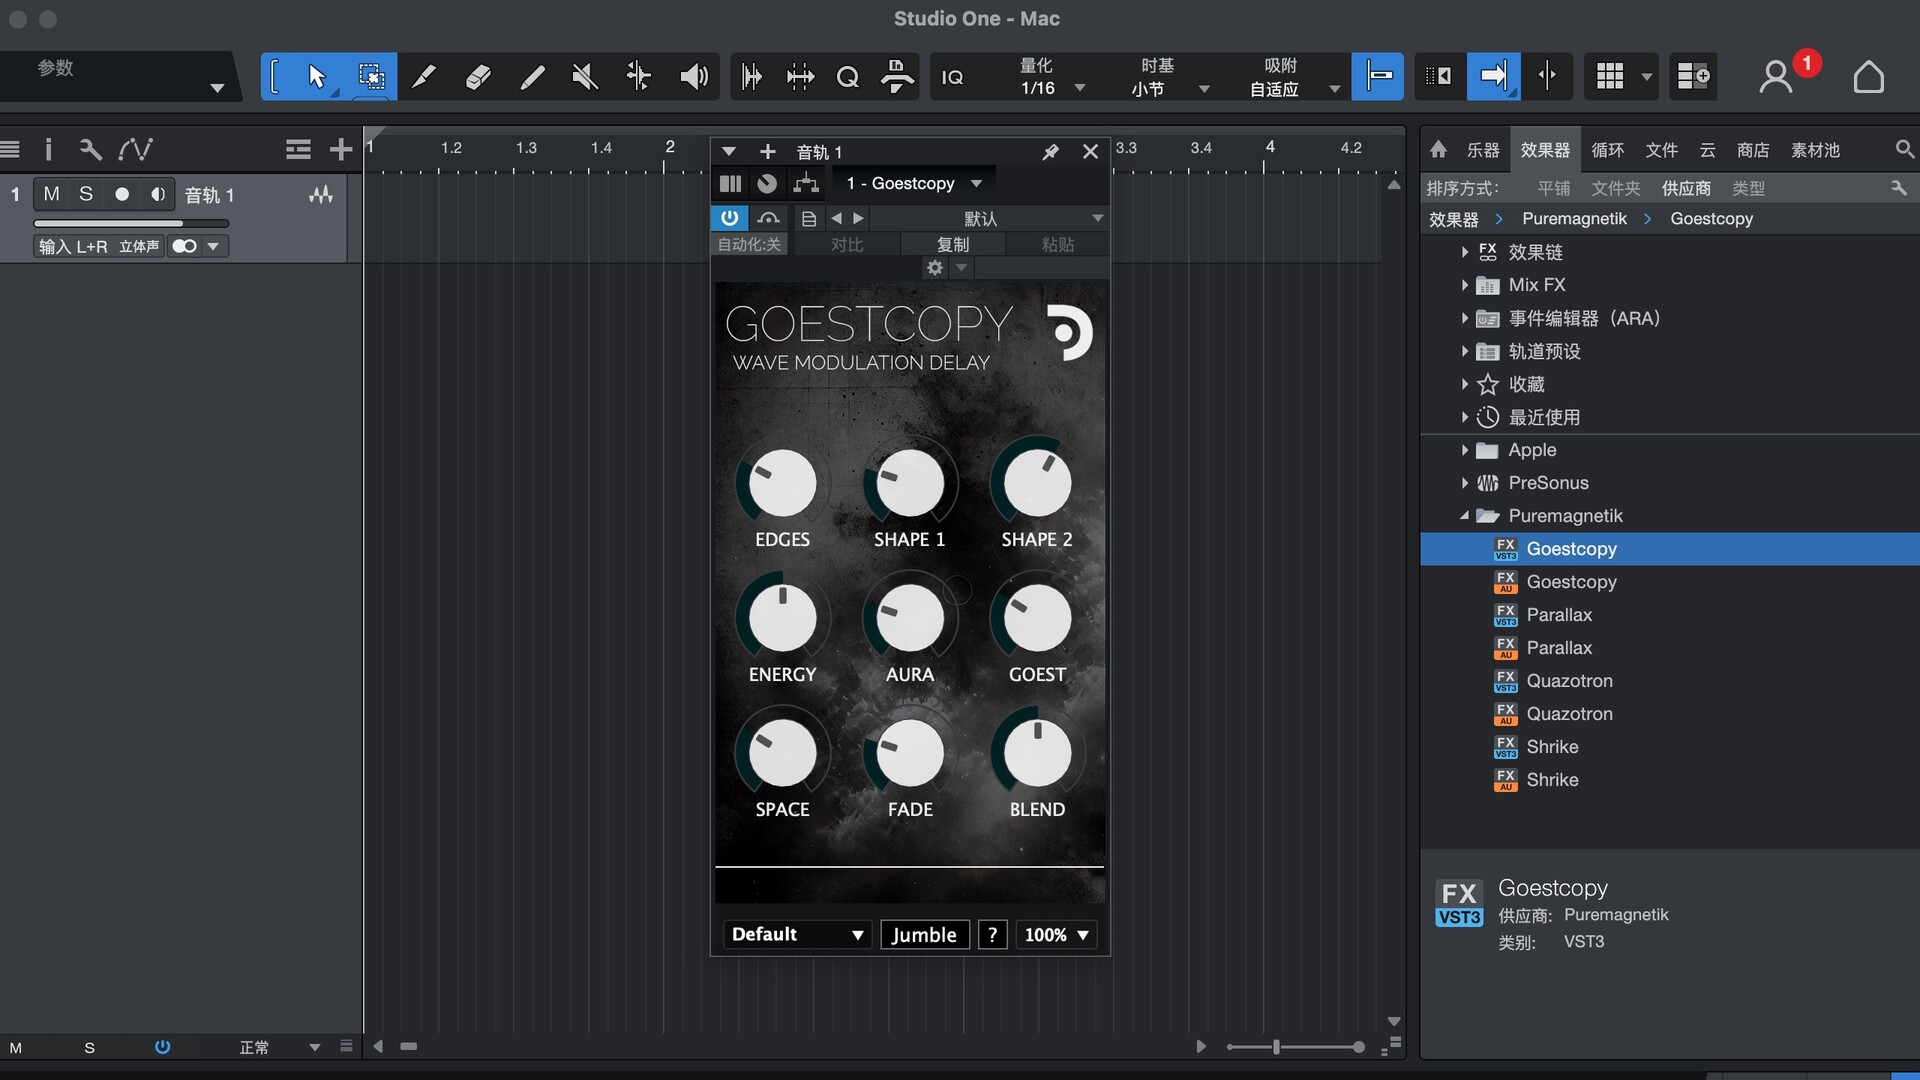The height and width of the screenshot is (1080, 1920).
Task: Click the track 1 volume fader
Action: (x=131, y=223)
